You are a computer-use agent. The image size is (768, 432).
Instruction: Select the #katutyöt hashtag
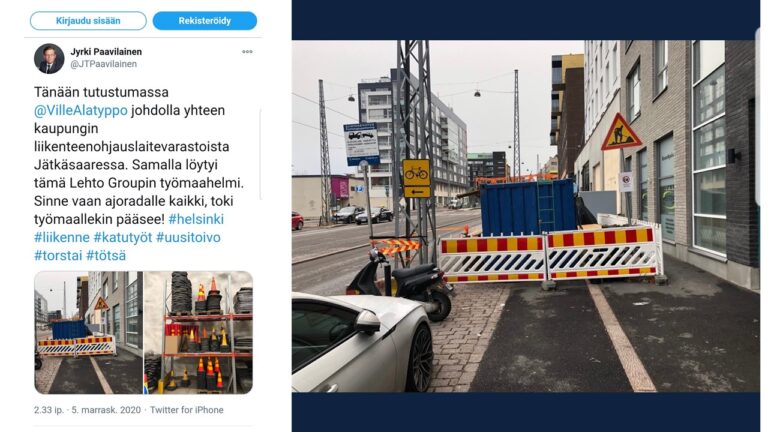[123, 237]
